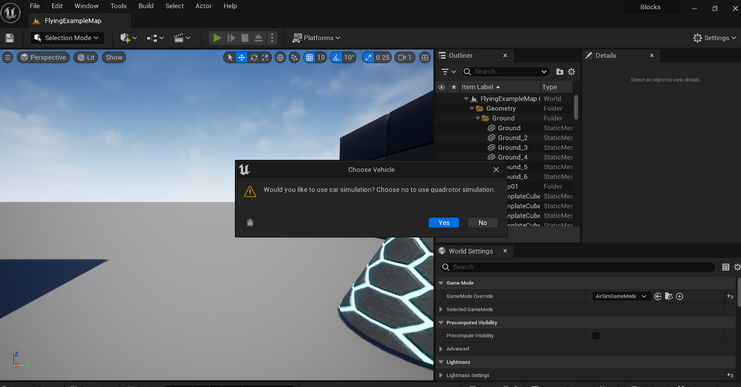
Task: Expand the Selected GameMode section
Action: click(x=441, y=309)
